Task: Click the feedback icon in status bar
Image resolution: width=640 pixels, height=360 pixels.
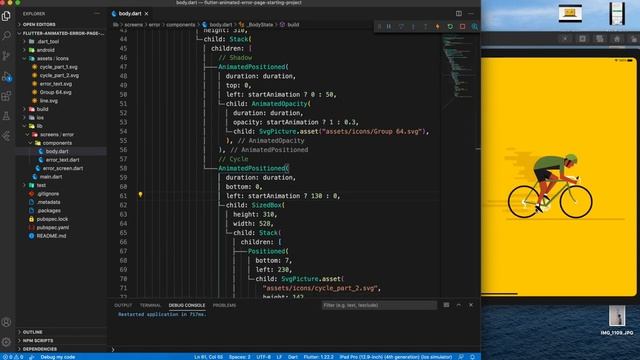Action: pos(461,357)
